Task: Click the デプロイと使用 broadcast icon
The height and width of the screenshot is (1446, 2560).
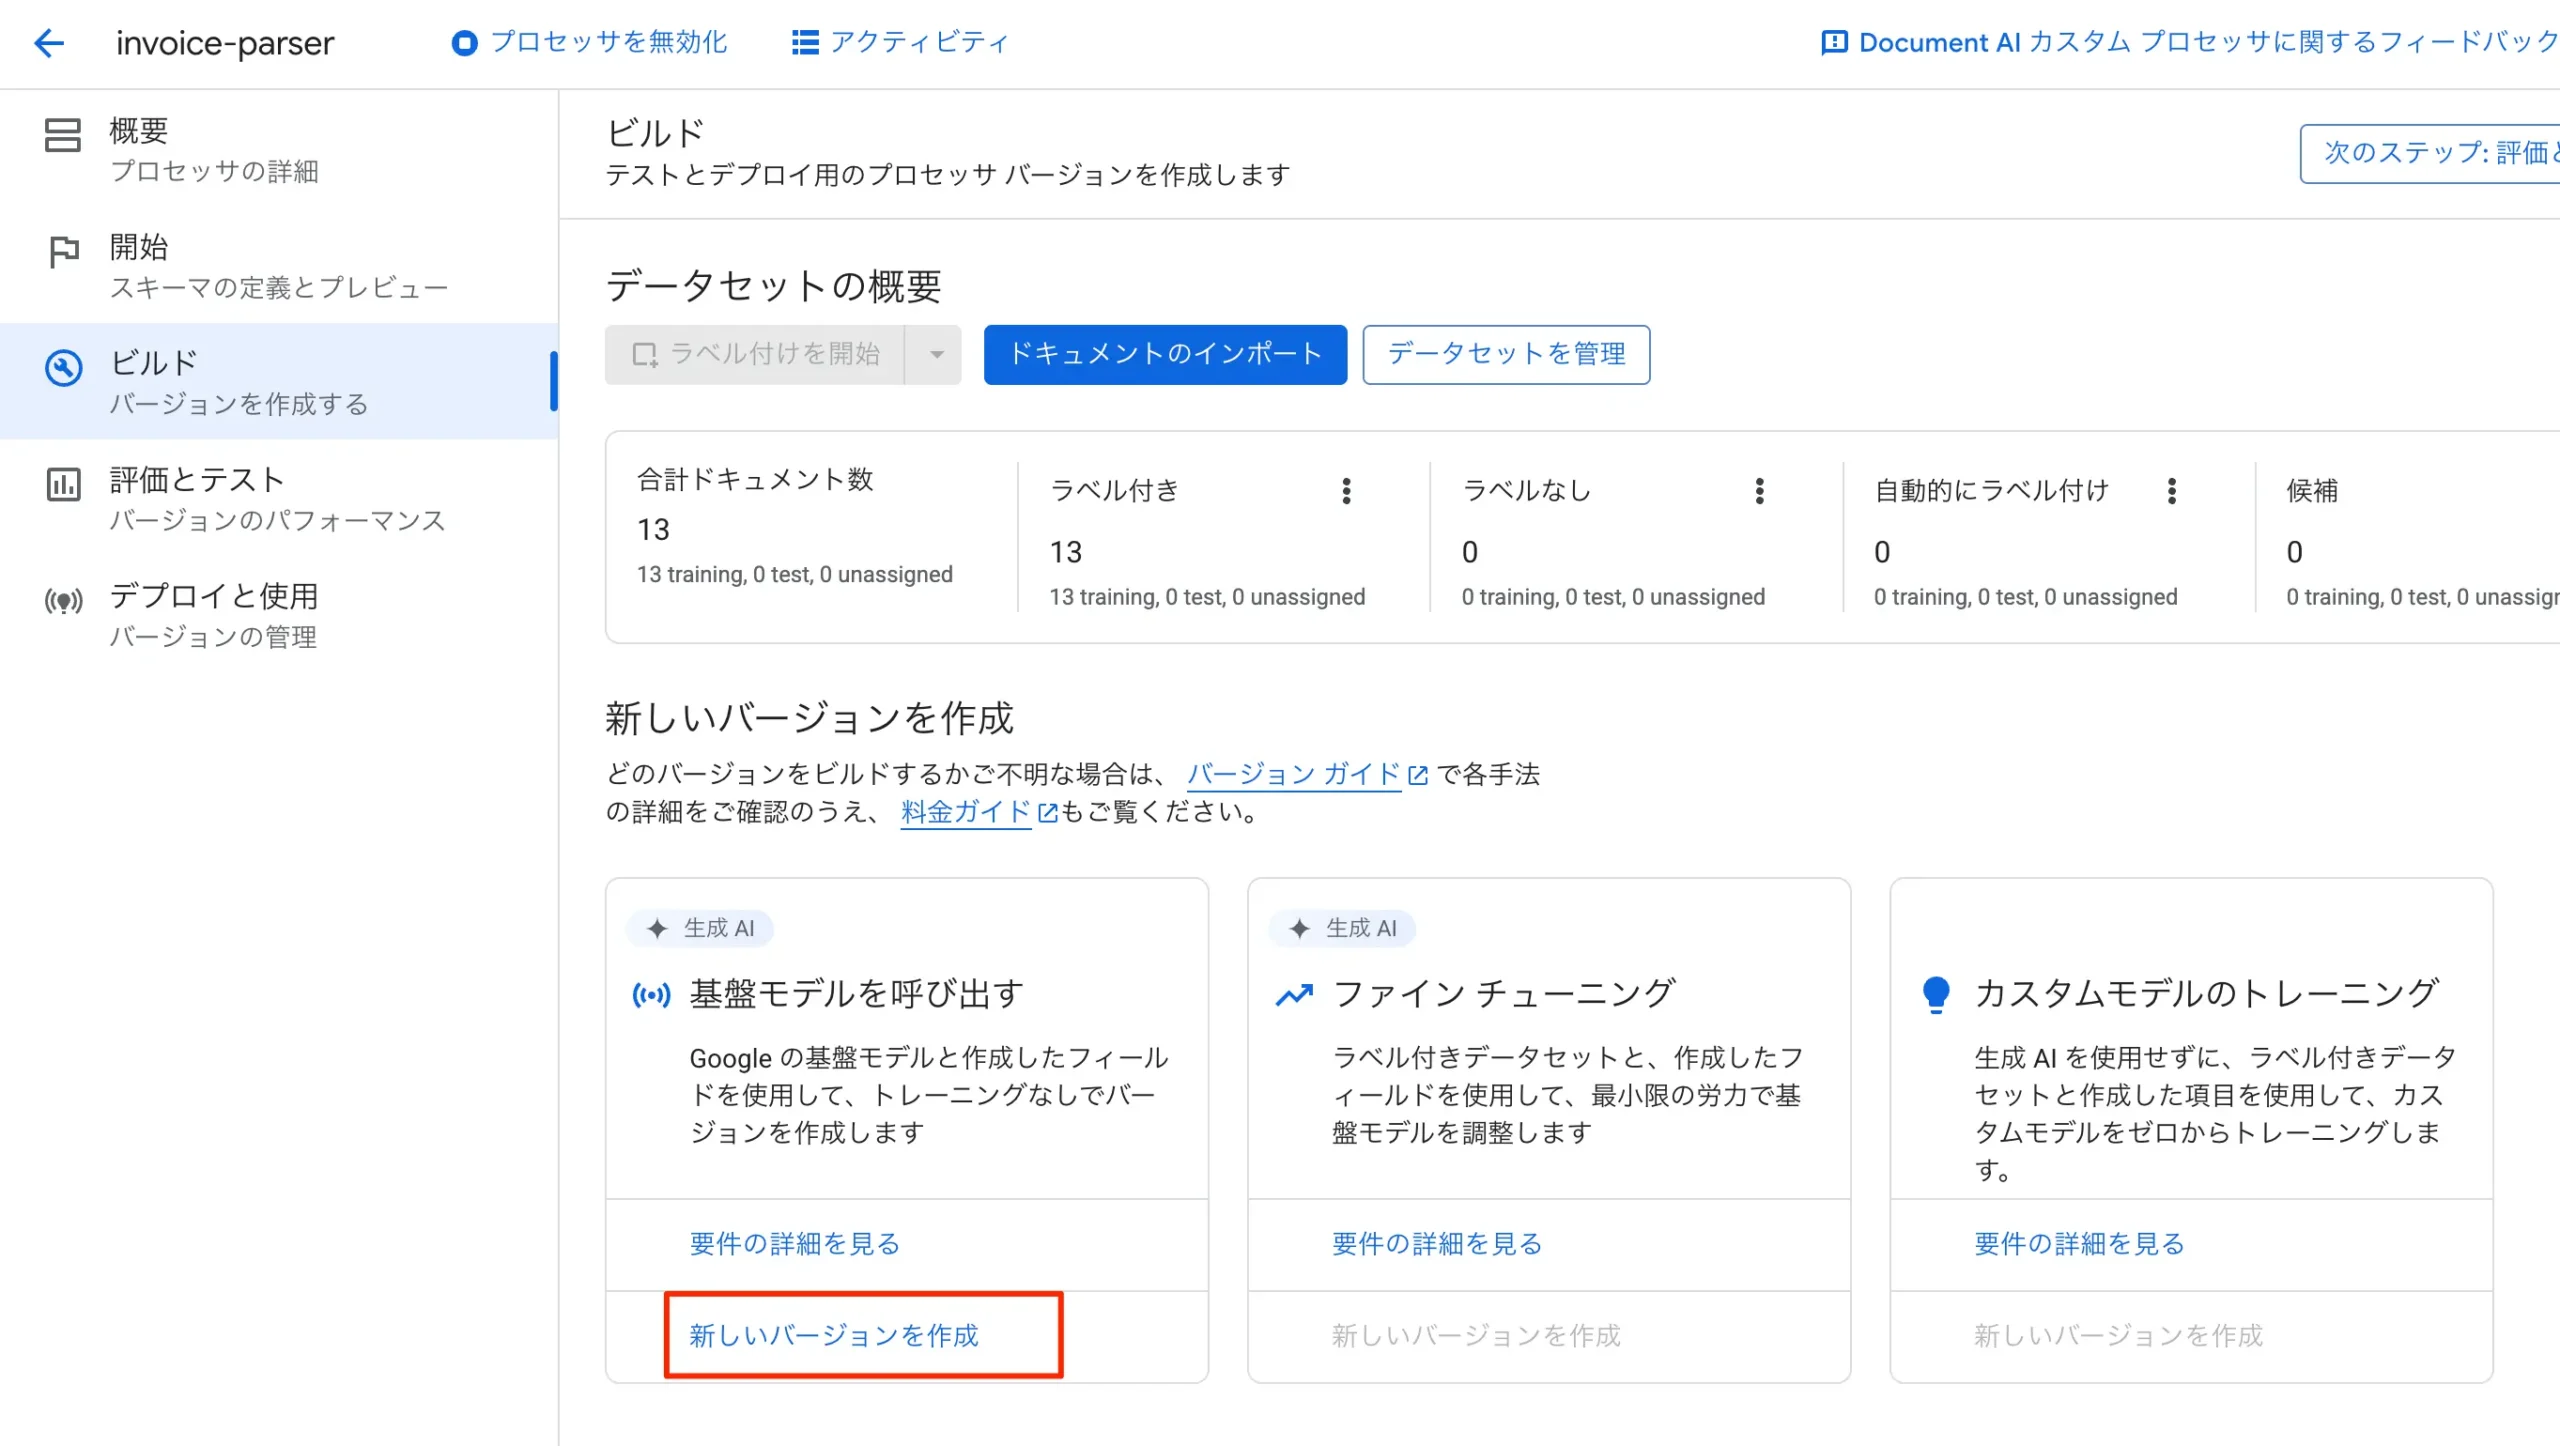Action: pyautogui.click(x=63, y=601)
